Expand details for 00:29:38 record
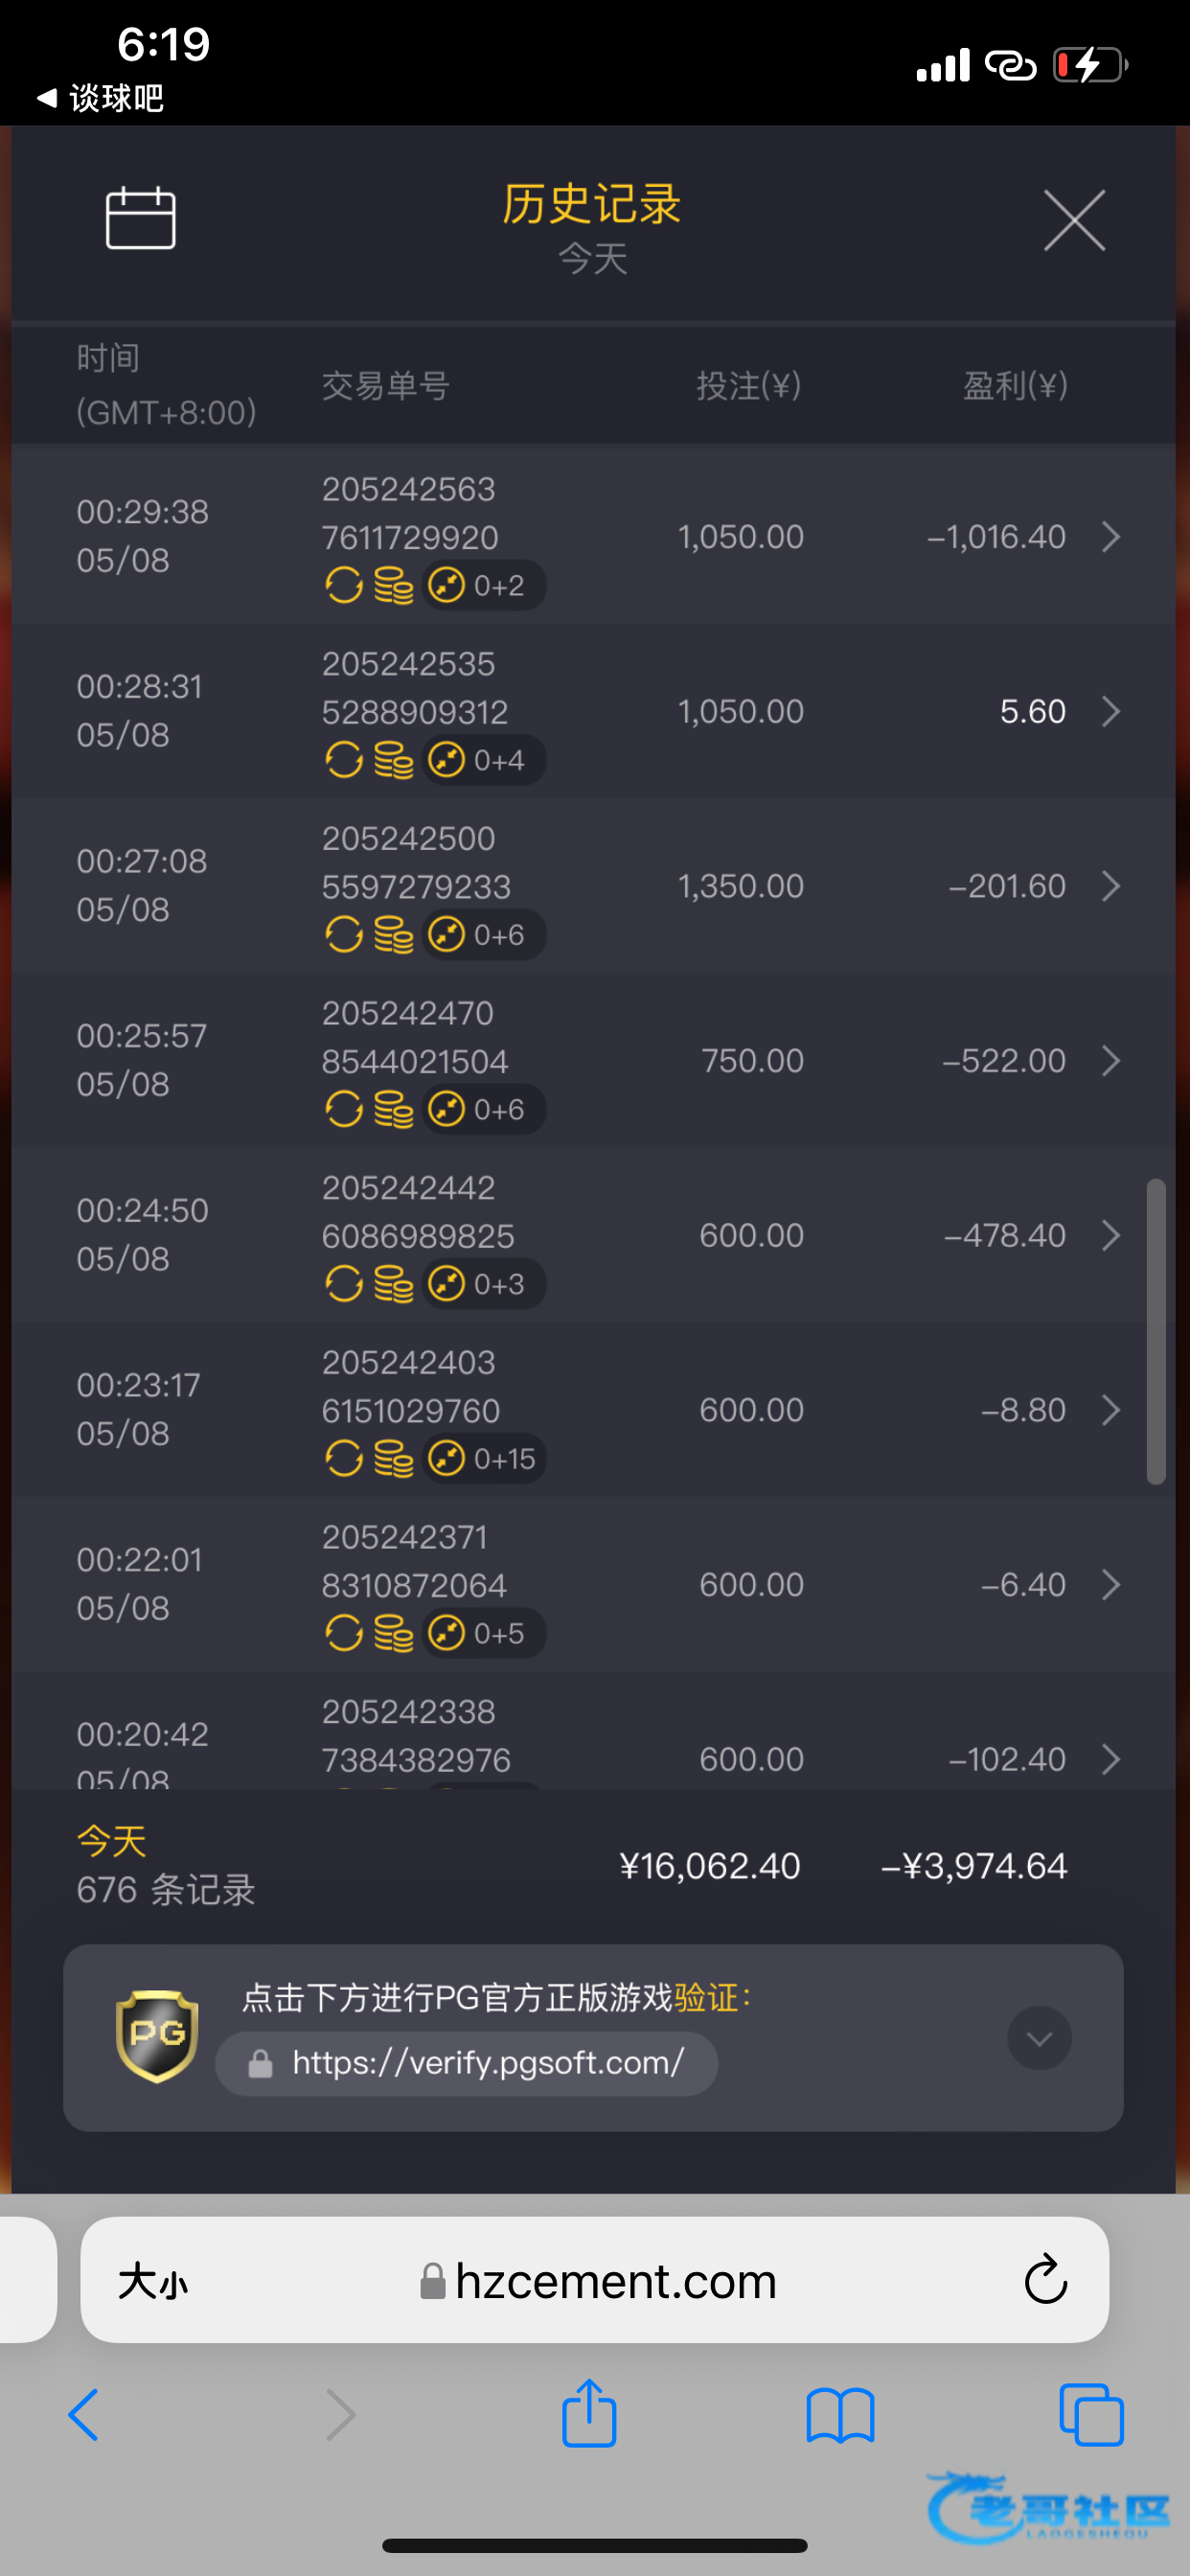Viewport: 1190px width, 2576px height. click(1110, 537)
